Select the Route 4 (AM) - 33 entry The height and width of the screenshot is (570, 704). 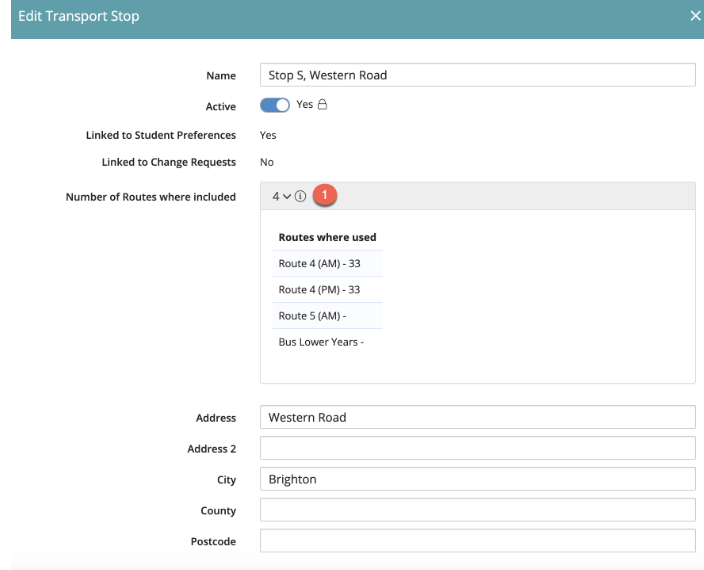(x=319, y=264)
